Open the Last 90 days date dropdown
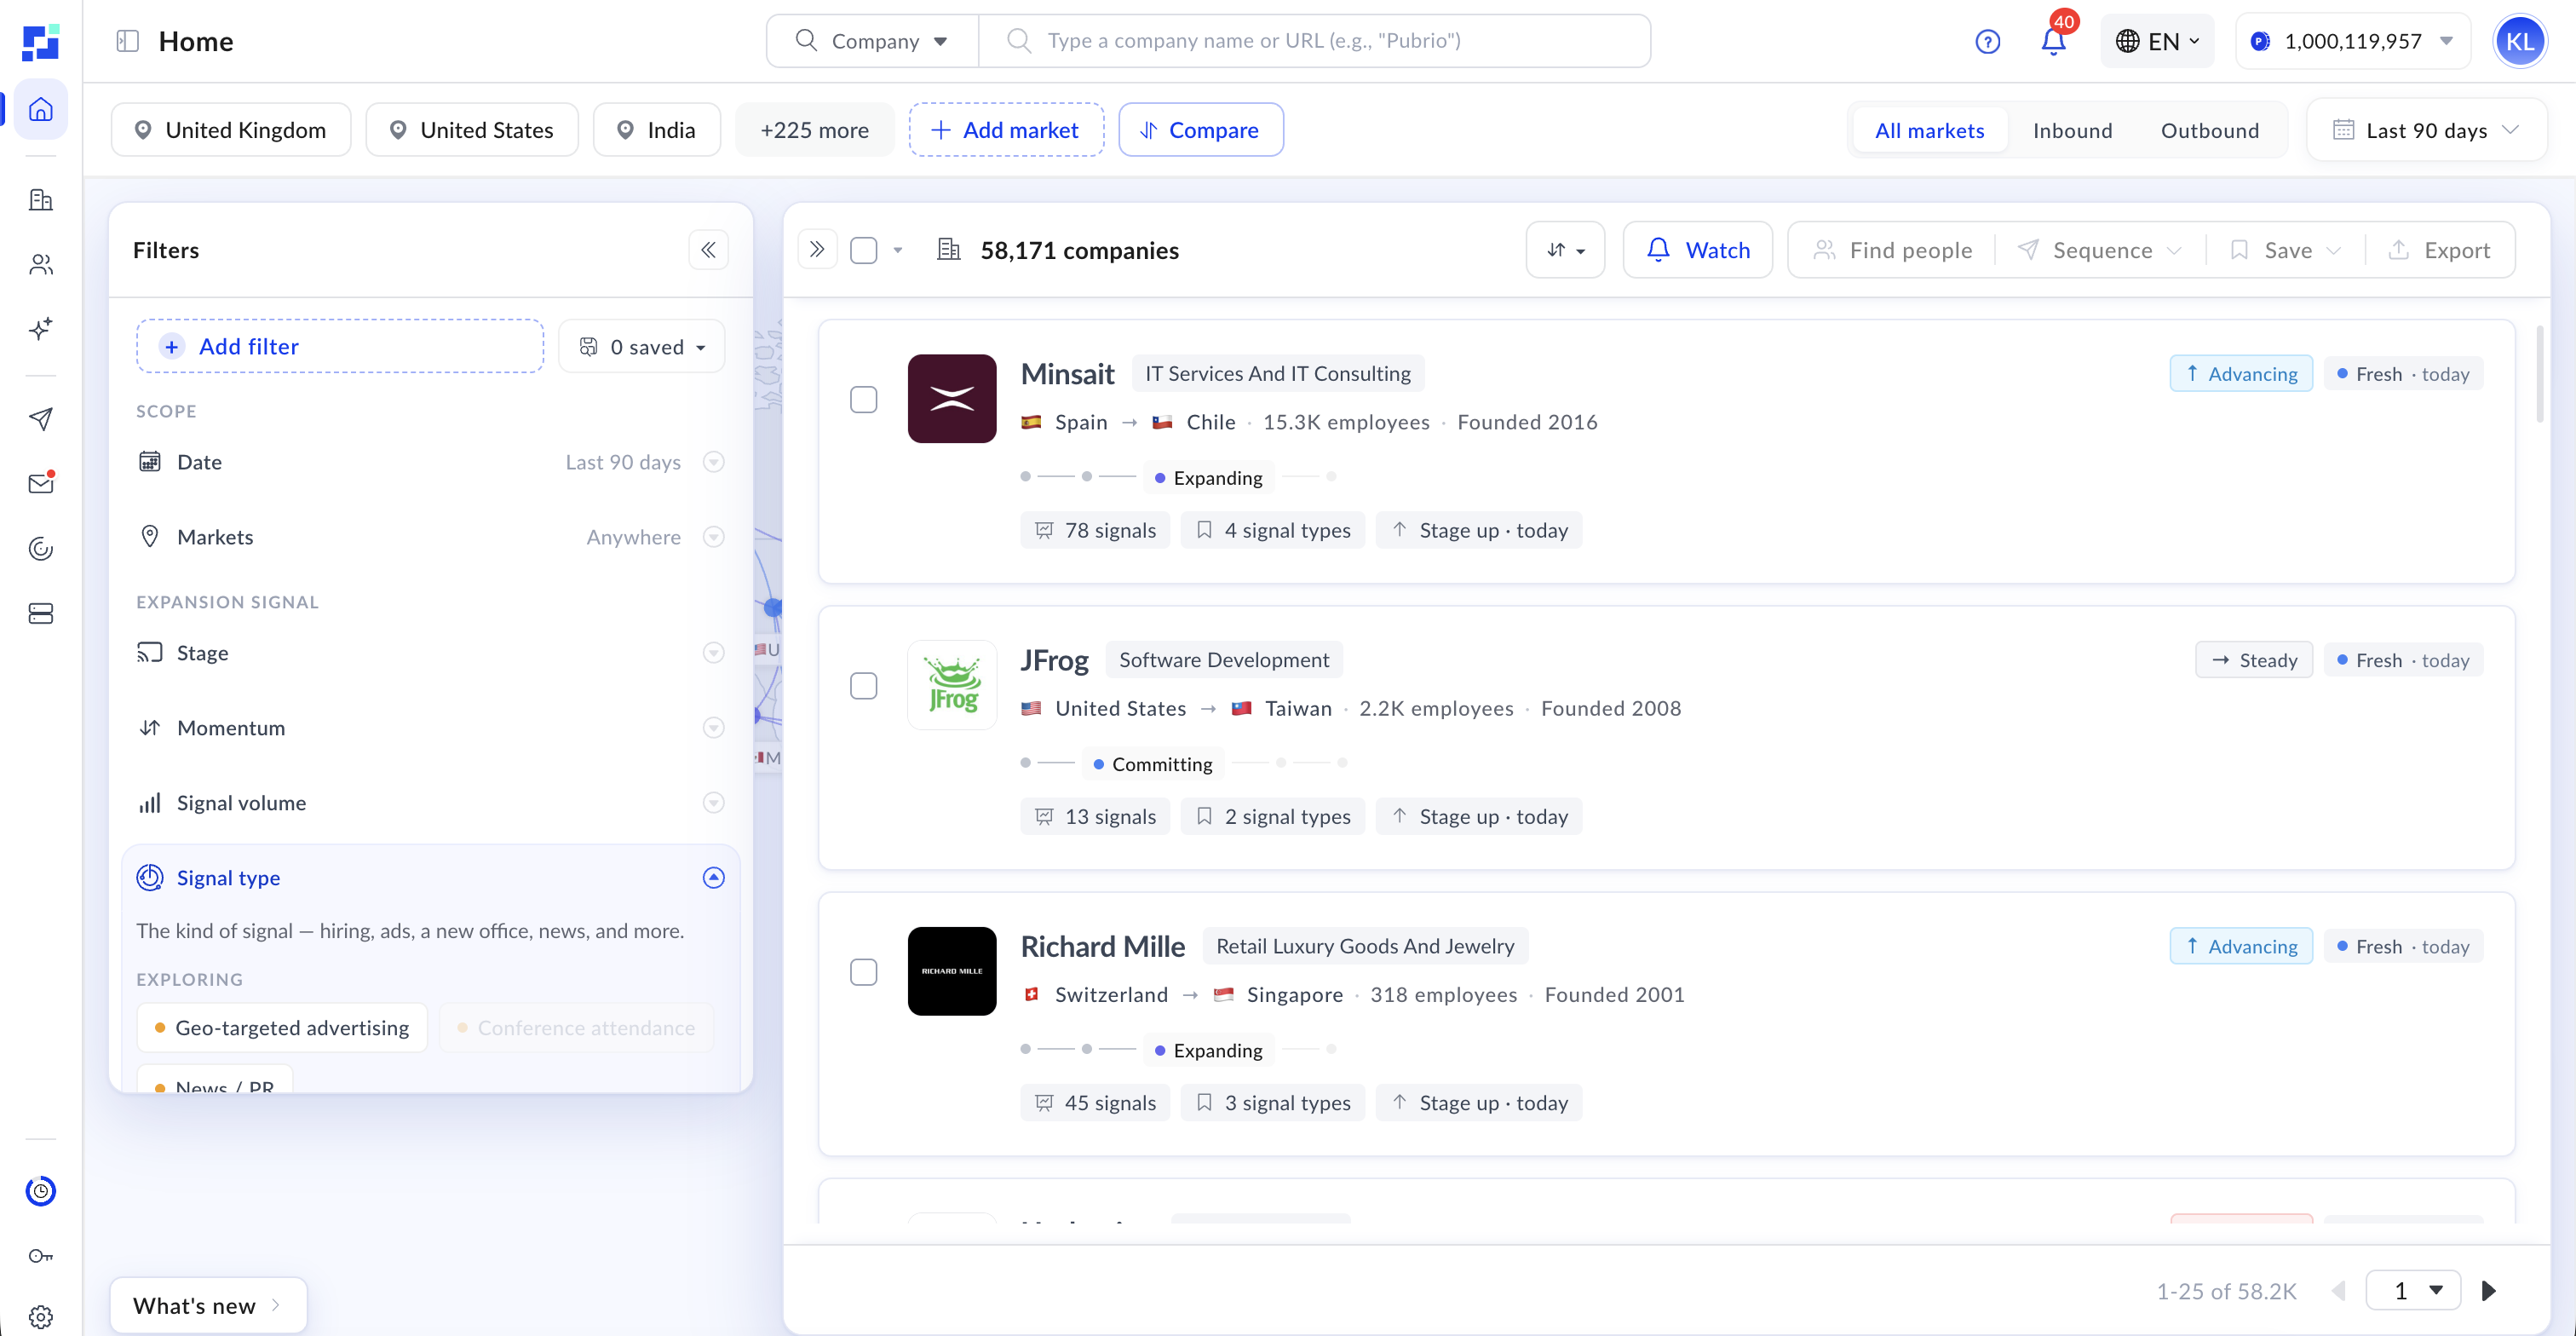 (x=2427, y=130)
